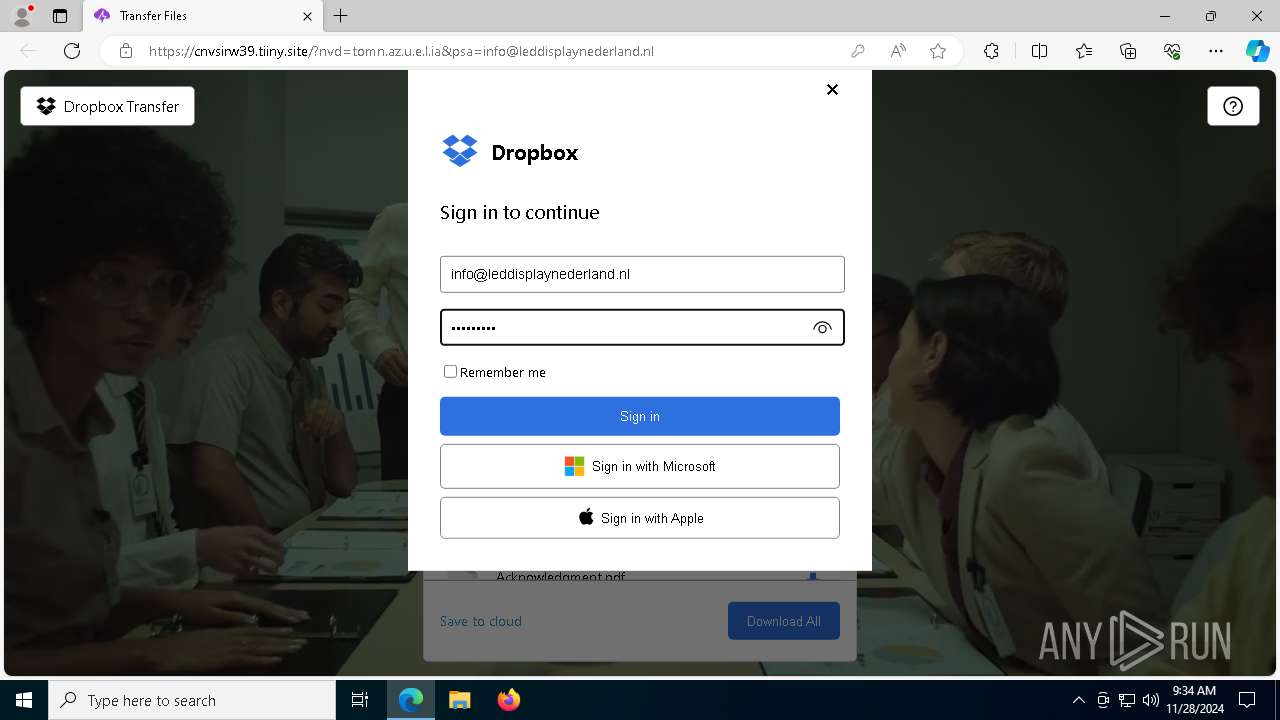Open Settings and more ellipsis menu
This screenshot has height=720, width=1280.
click(1216, 51)
